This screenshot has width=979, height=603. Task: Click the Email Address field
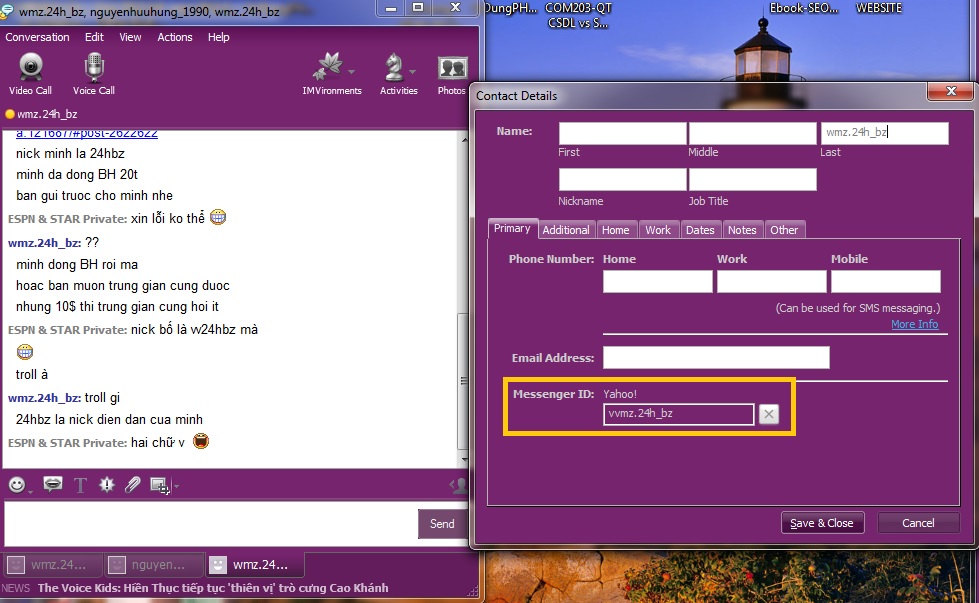click(x=716, y=358)
